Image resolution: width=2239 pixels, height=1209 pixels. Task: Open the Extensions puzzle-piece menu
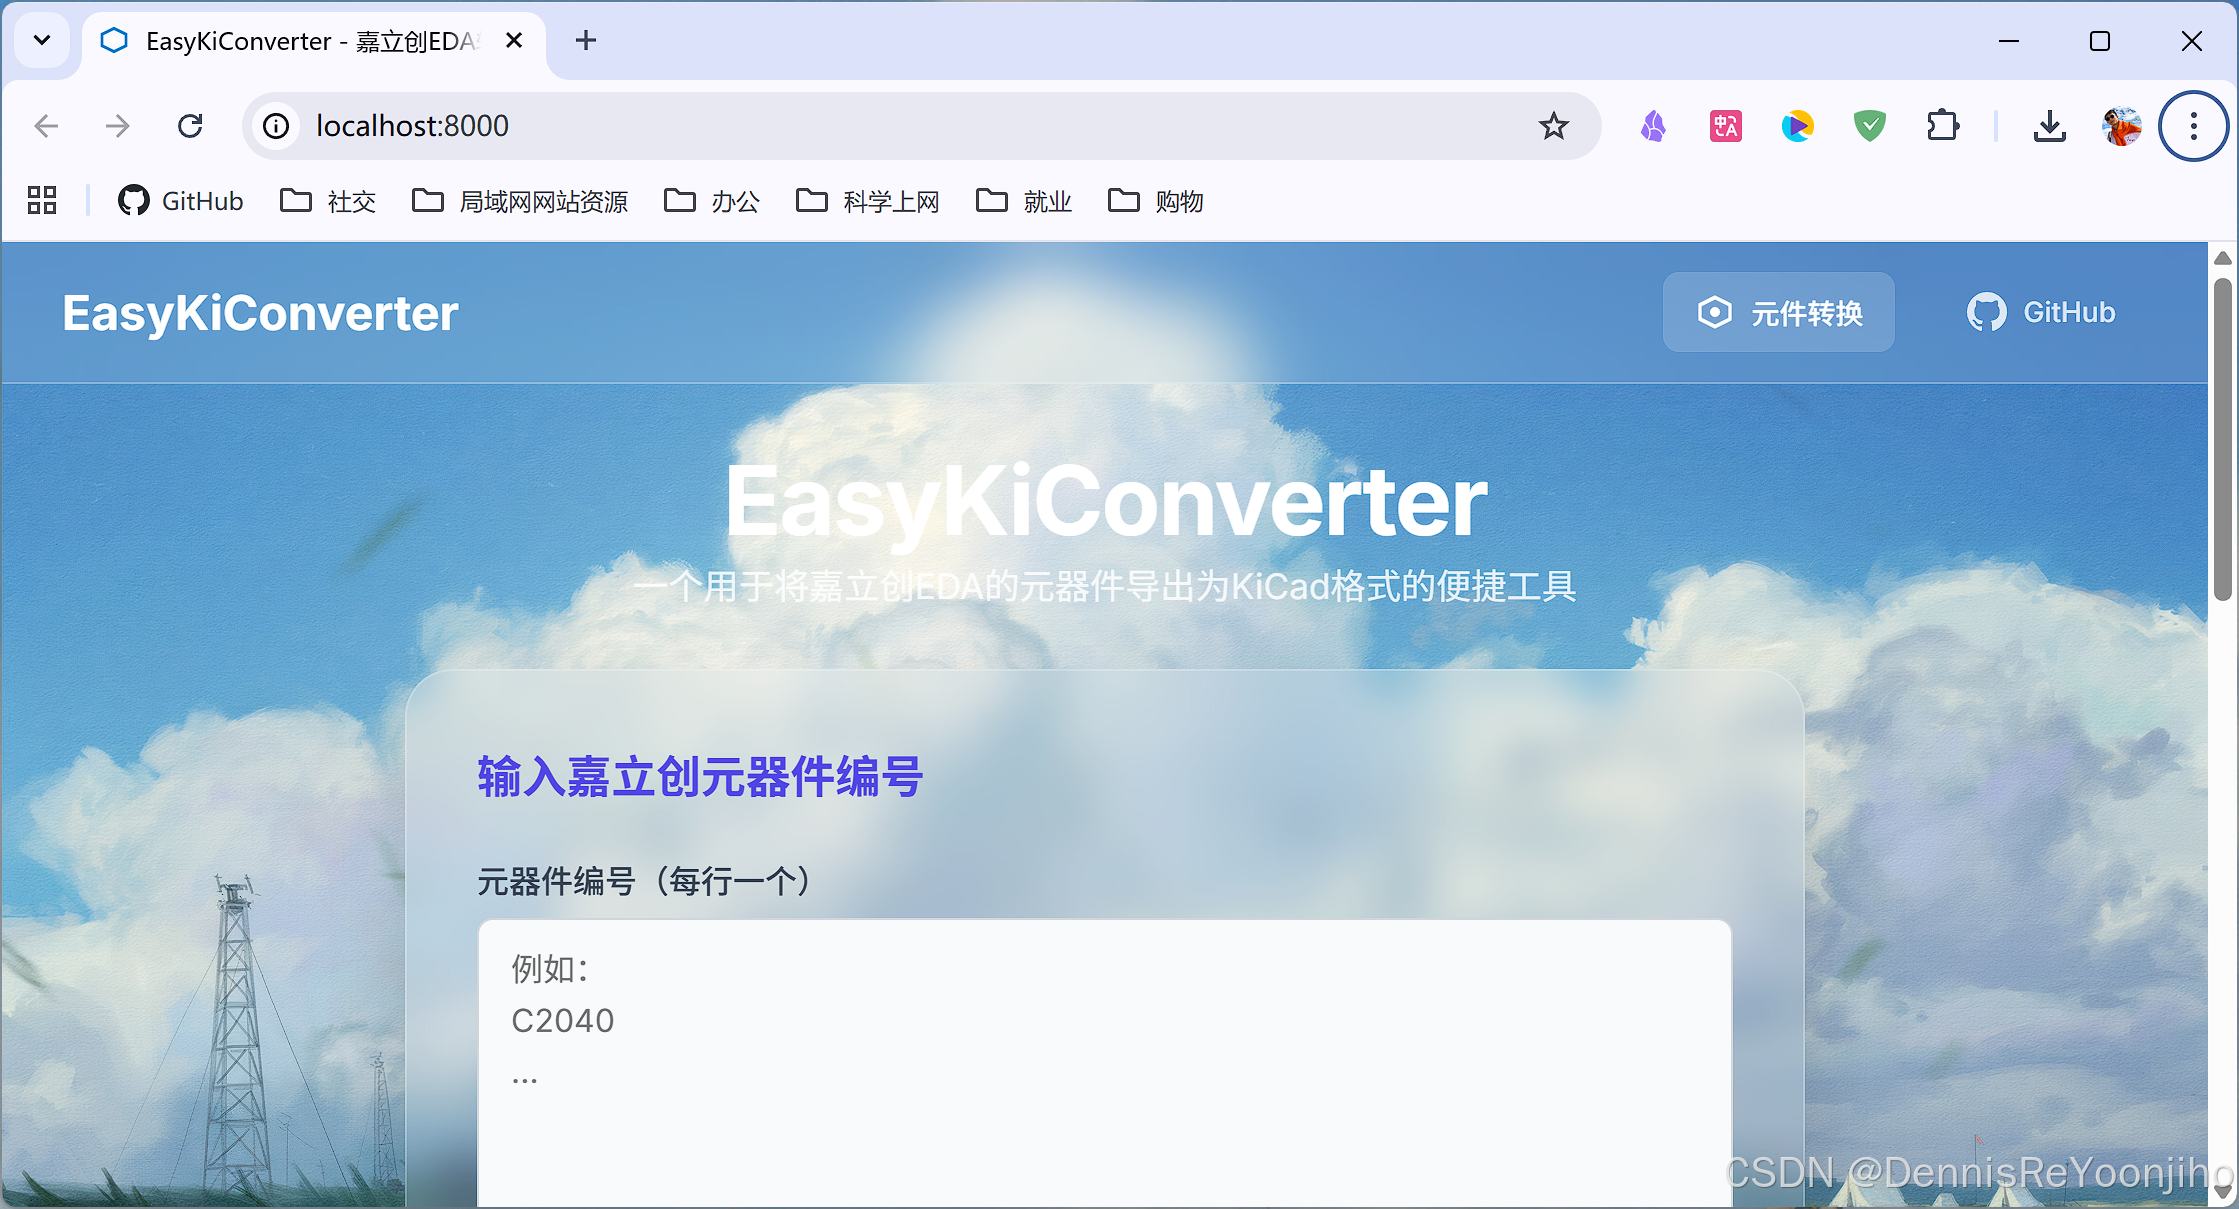tap(1942, 126)
